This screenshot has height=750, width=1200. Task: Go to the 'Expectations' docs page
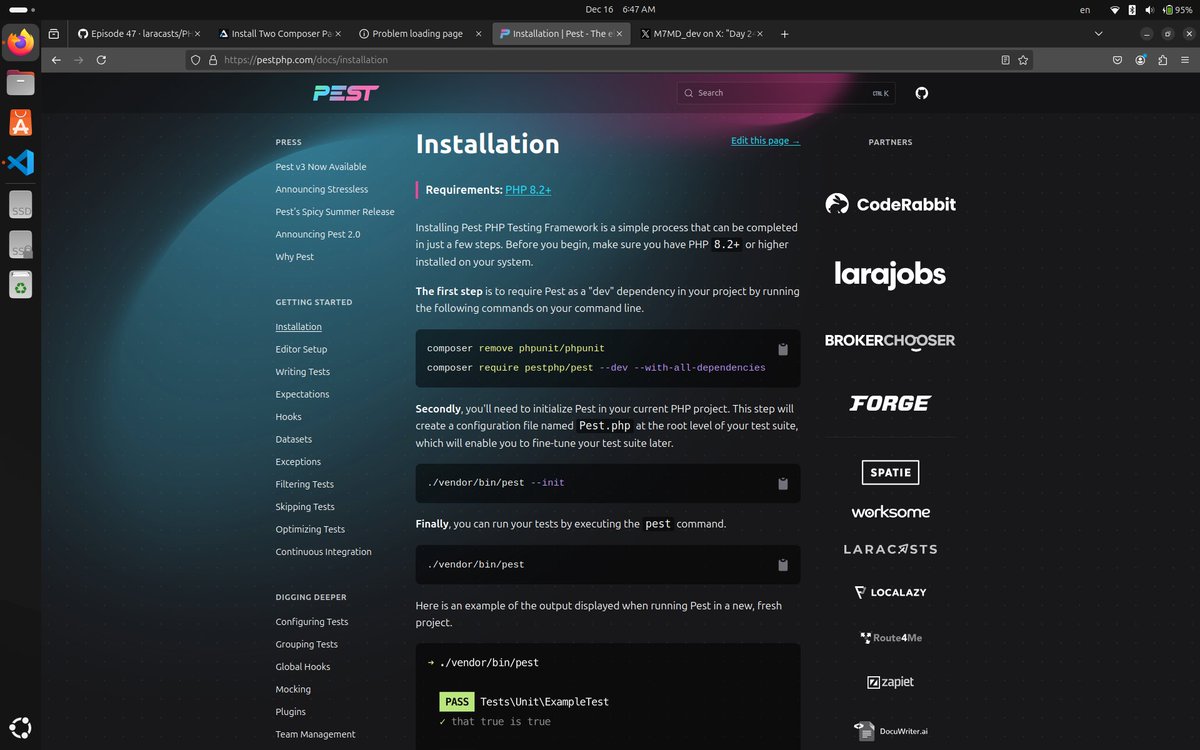pyautogui.click(x=302, y=394)
